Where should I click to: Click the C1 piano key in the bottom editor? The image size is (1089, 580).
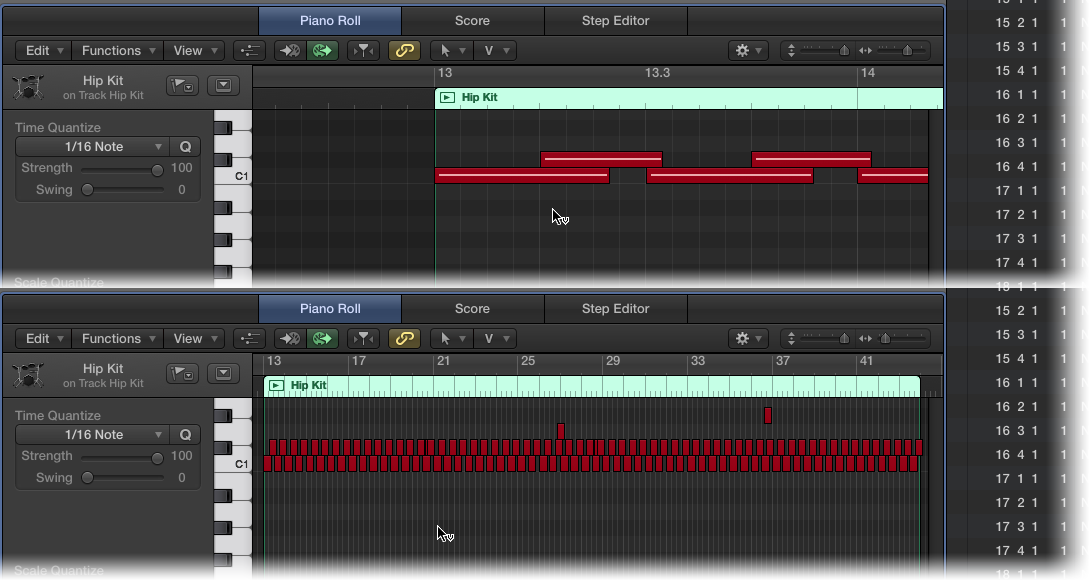tap(232, 464)
